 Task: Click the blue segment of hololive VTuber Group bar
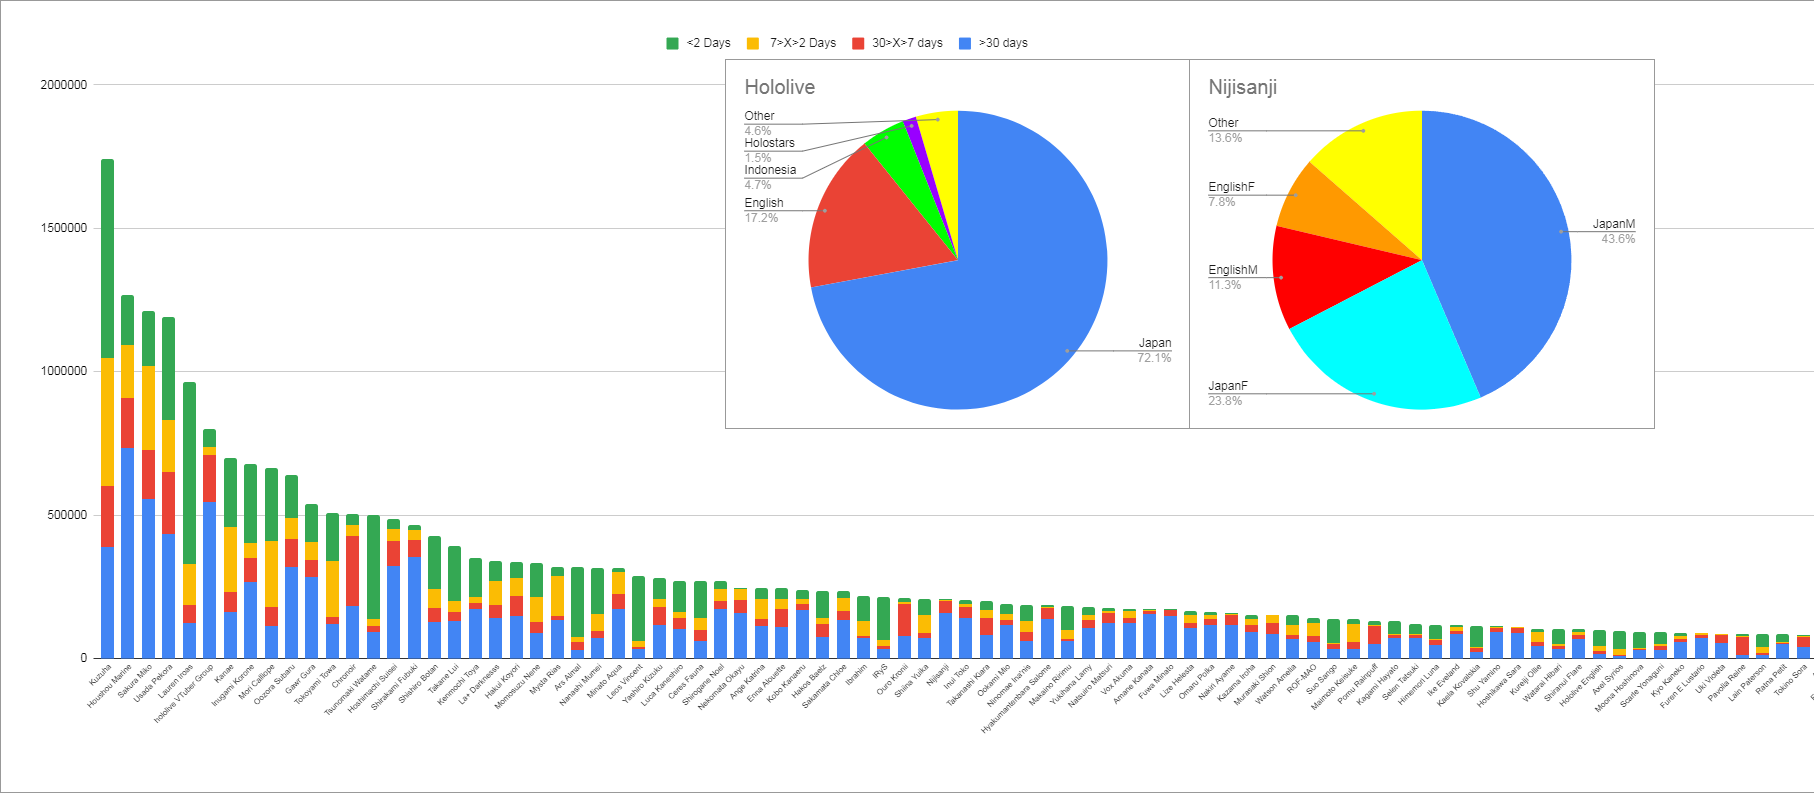[209, 580]
